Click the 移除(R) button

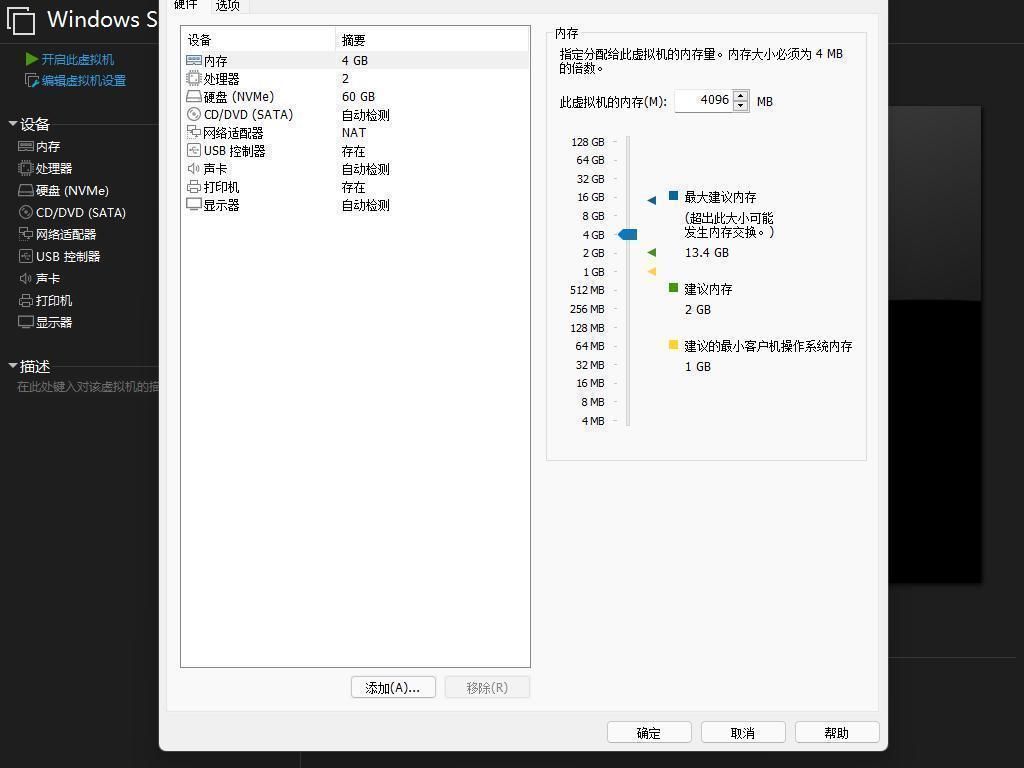(487, 688)
